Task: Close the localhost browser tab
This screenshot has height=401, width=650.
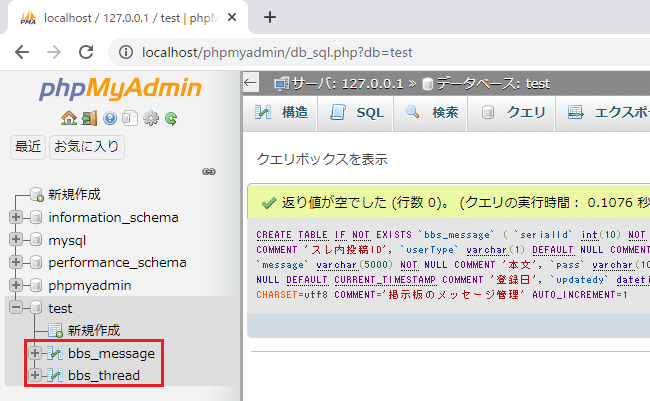Action: [232, 17]
